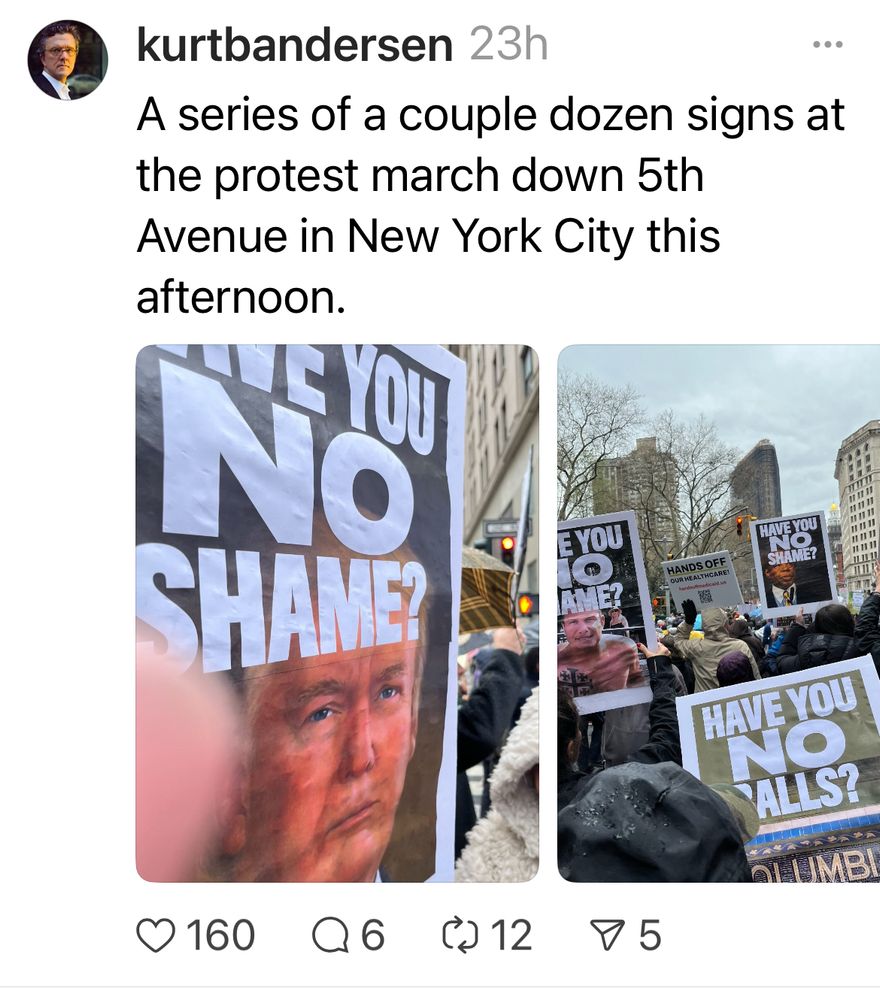Open replies via the comment bubble icon
The width and height of the screenshot is (880, 1000).
pos(329,936)
